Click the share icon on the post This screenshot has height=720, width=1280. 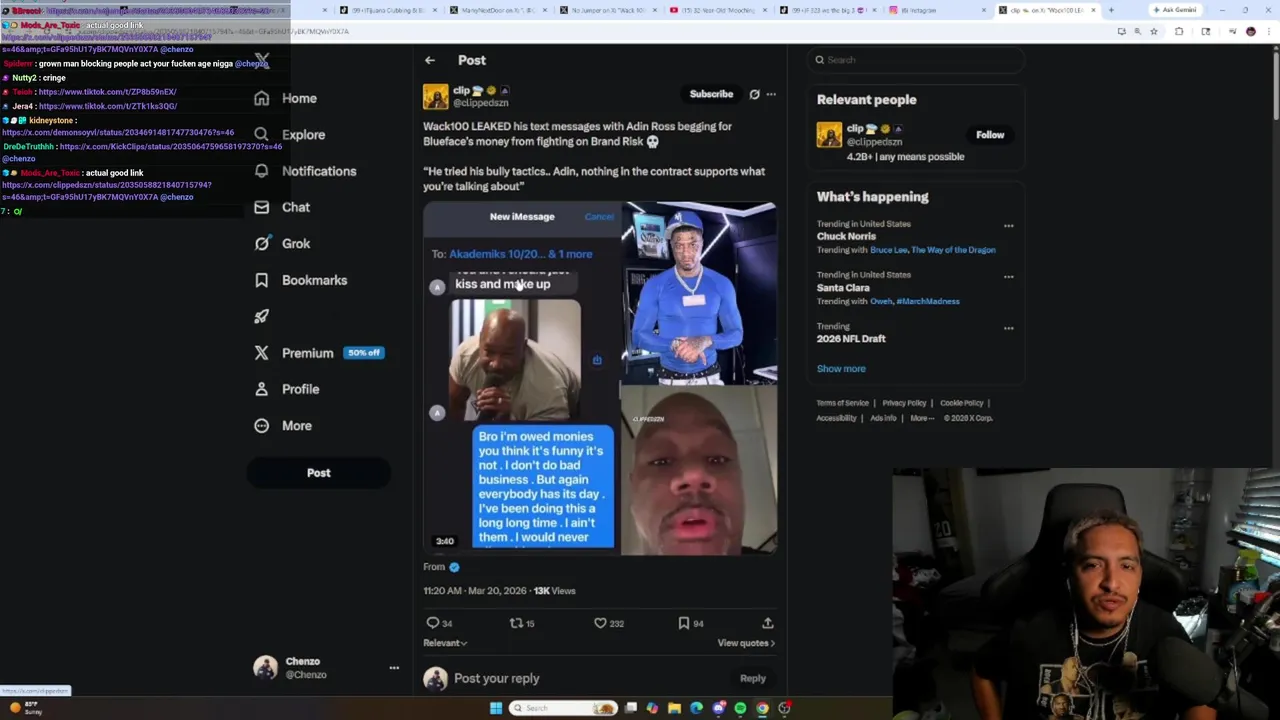click(768, 623)
